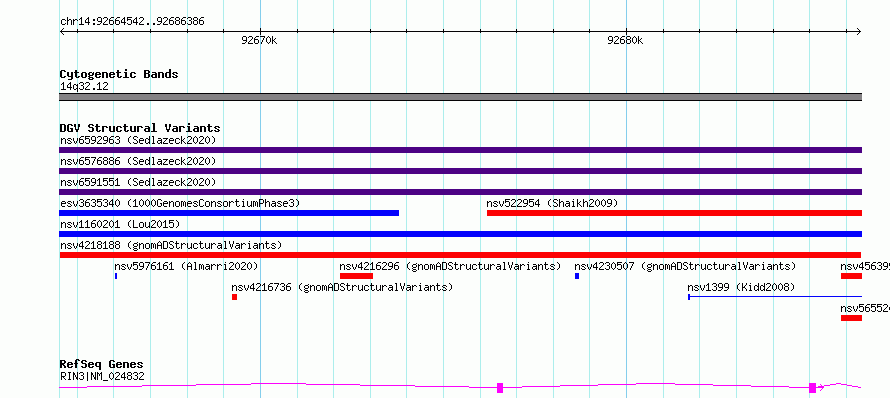
Task: Select the 14q32.12 band label
Action: pyautogui.click(x=84, y=87)
